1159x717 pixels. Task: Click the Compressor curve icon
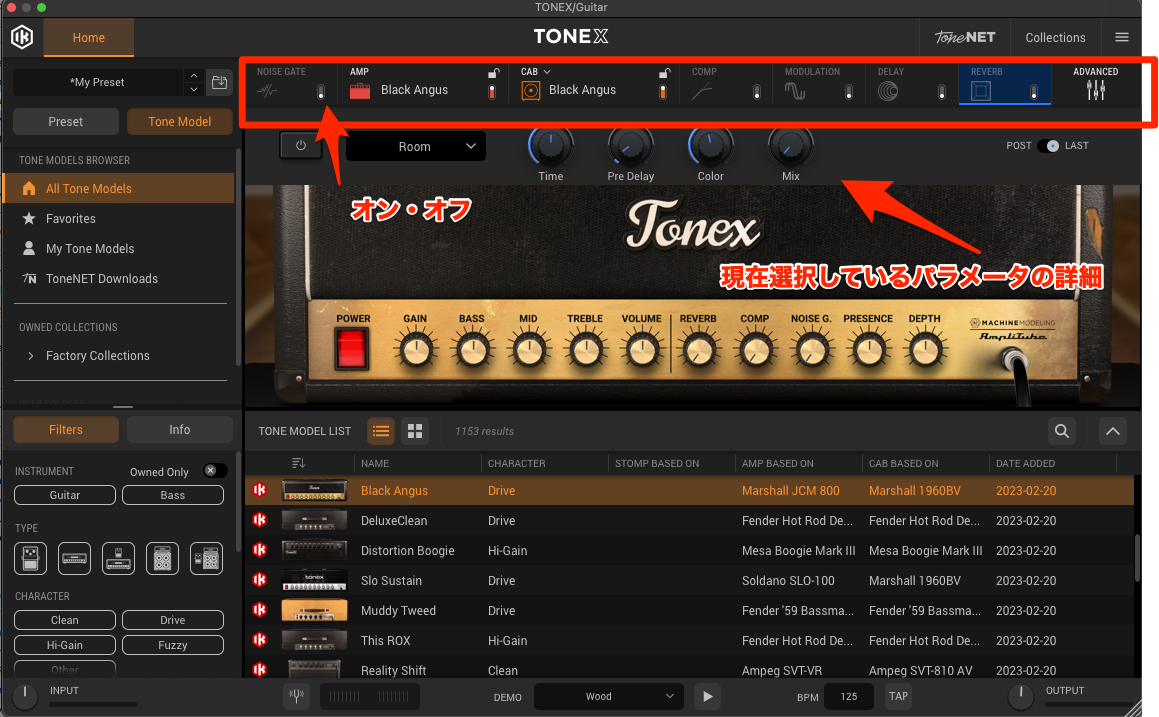(x=703, y=91)
